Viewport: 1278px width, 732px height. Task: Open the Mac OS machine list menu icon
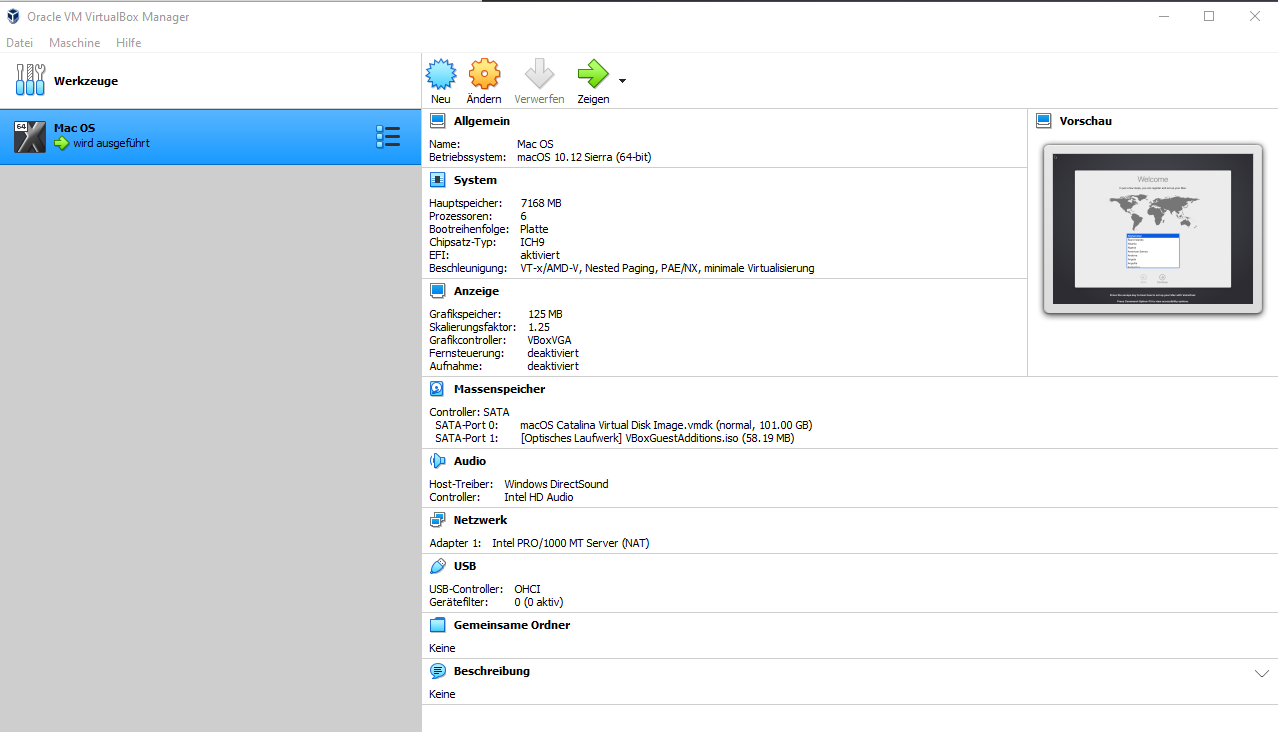(x=388, y=137)
